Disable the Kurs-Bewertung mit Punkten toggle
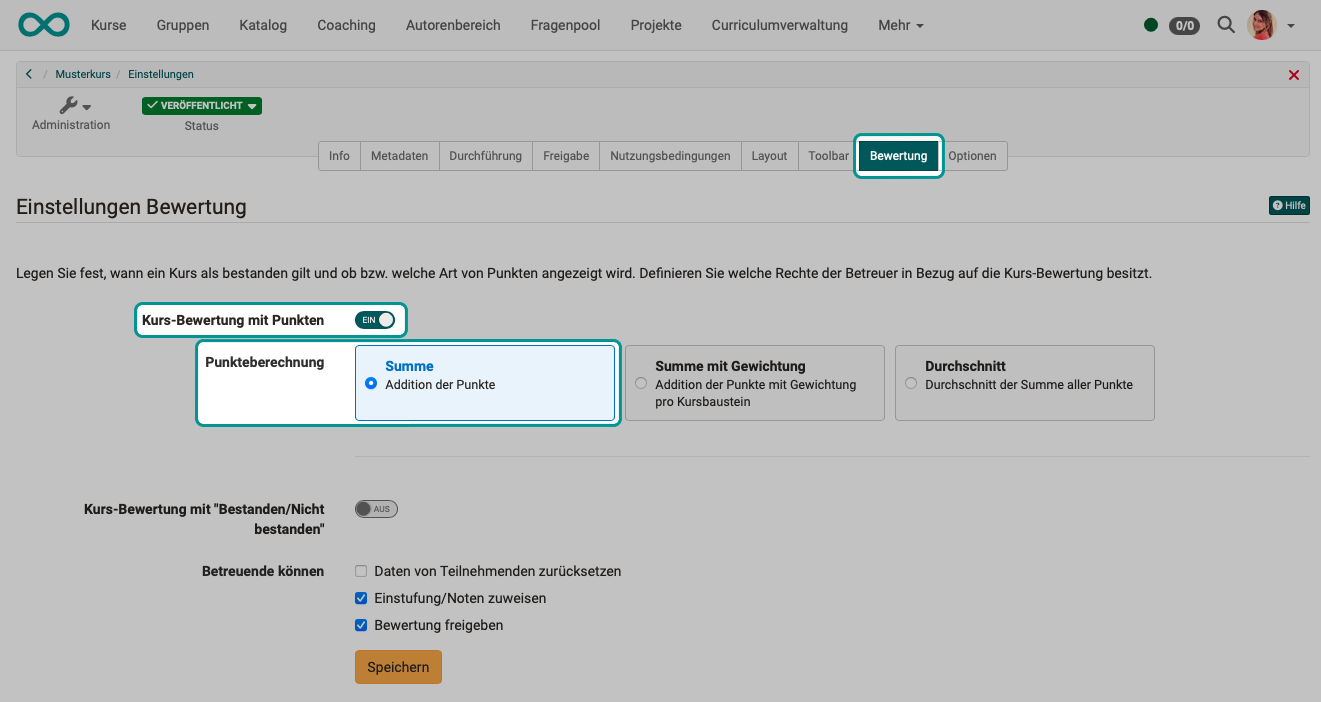Viewport: 1321px width, 702px height. click(376, 320)
